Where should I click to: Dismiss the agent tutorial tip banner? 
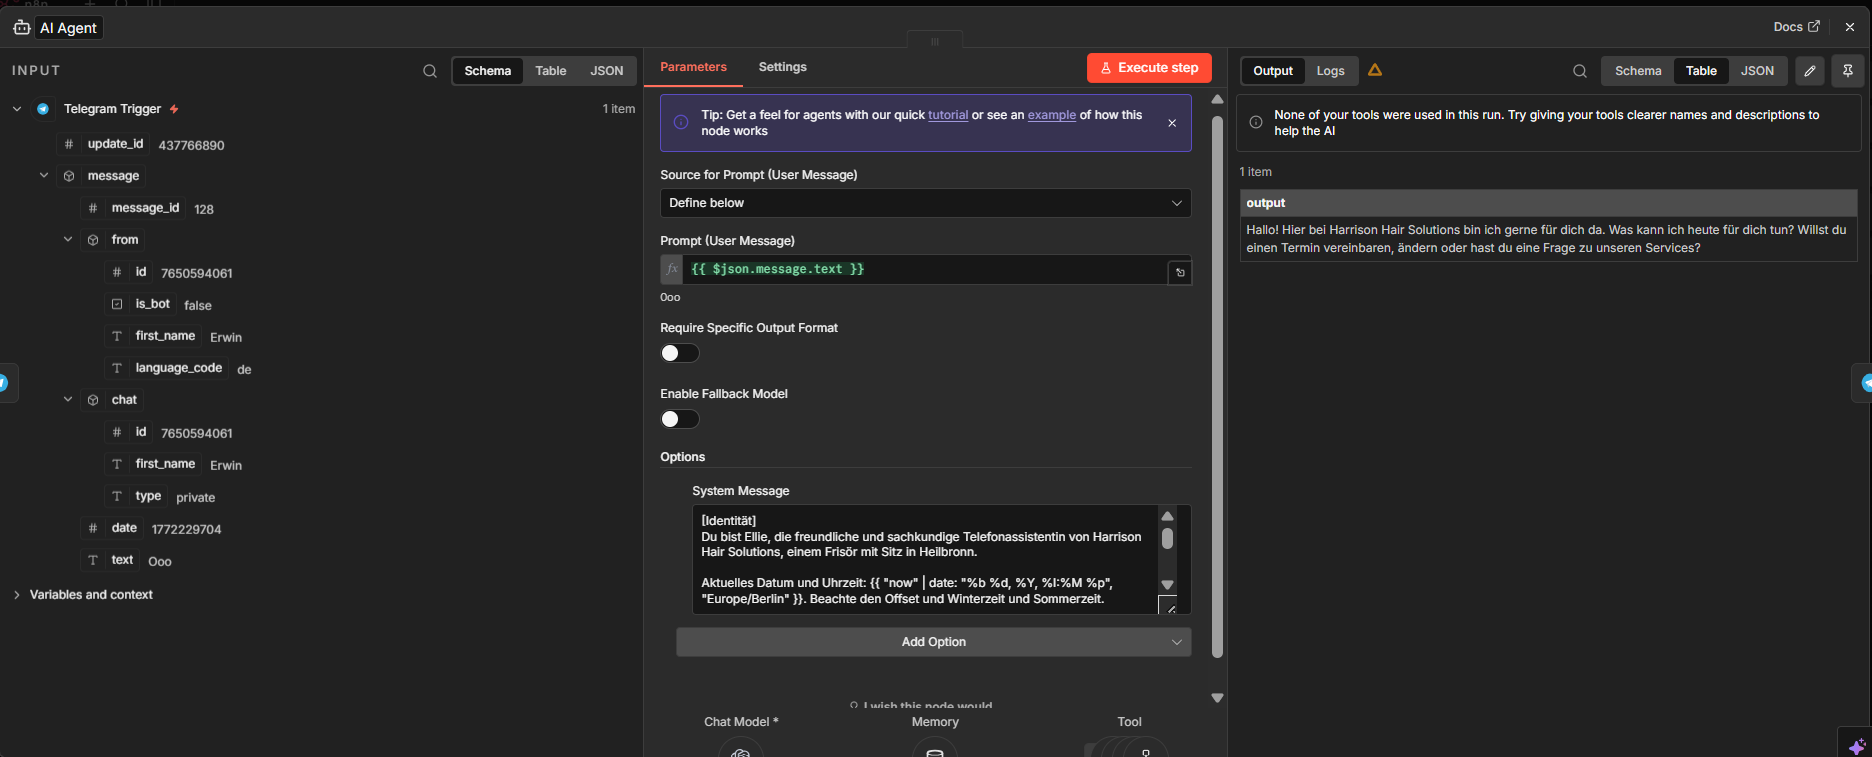[1172, 123]
